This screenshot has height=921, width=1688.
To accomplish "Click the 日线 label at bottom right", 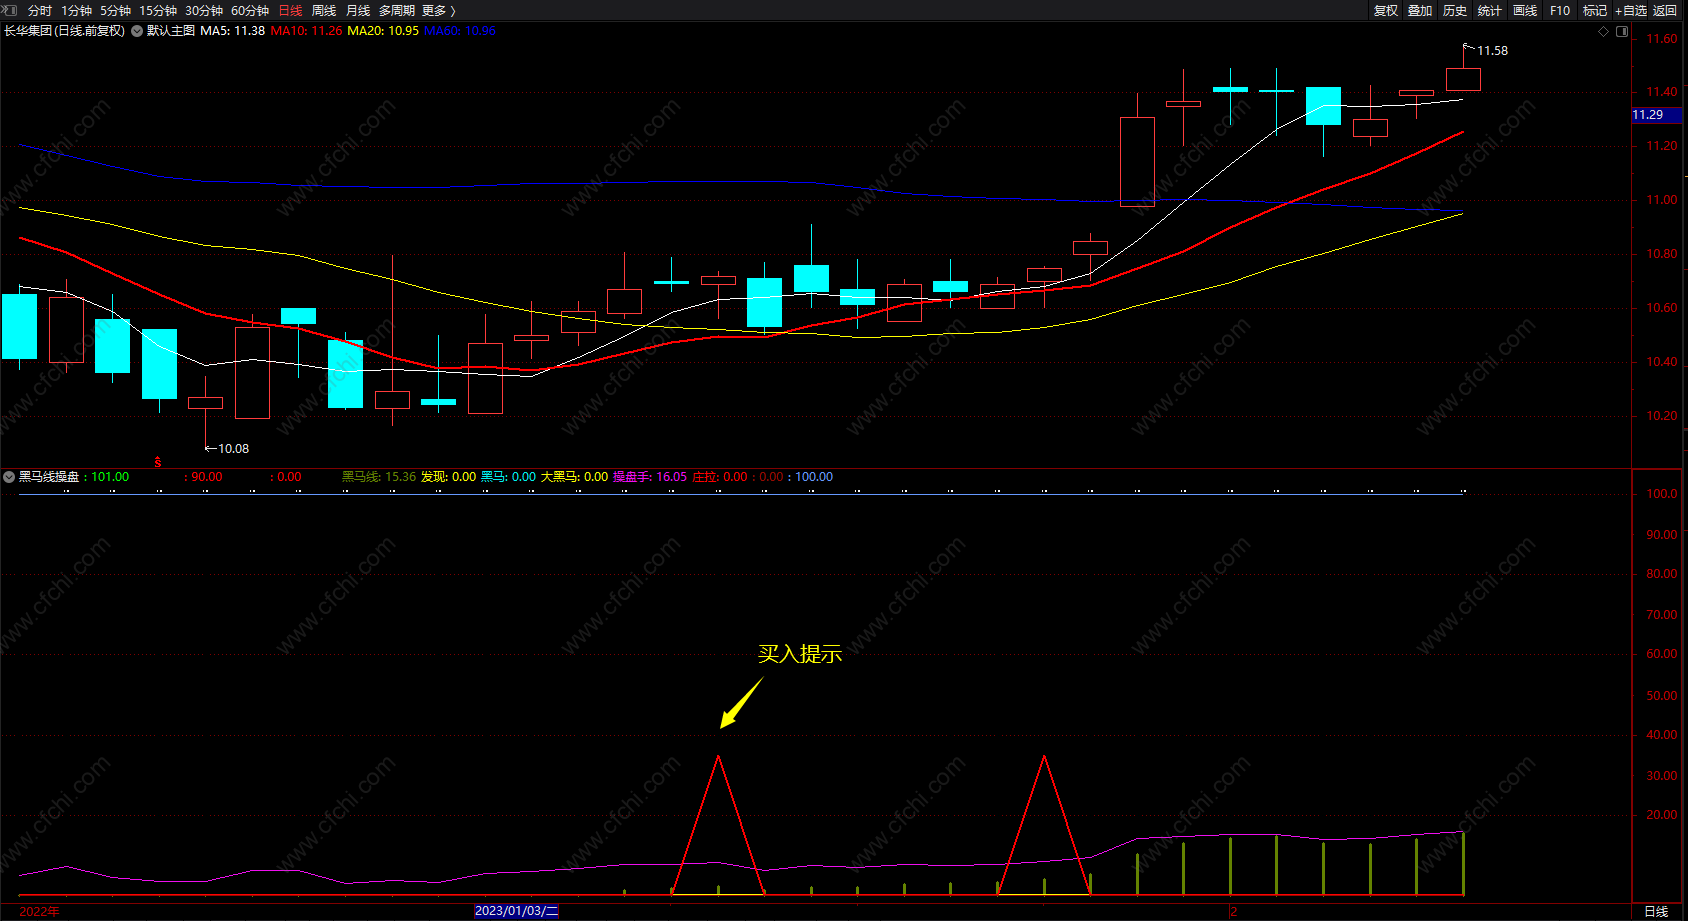I will pos(1657,911).
